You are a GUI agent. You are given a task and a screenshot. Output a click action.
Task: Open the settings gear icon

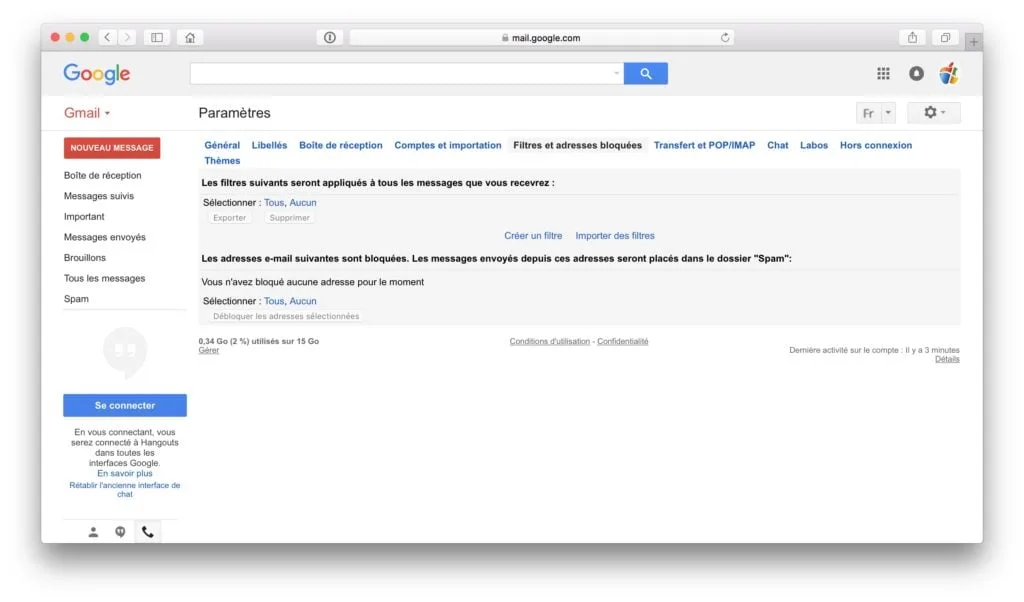pyautogui.click(x=928, y=112)
